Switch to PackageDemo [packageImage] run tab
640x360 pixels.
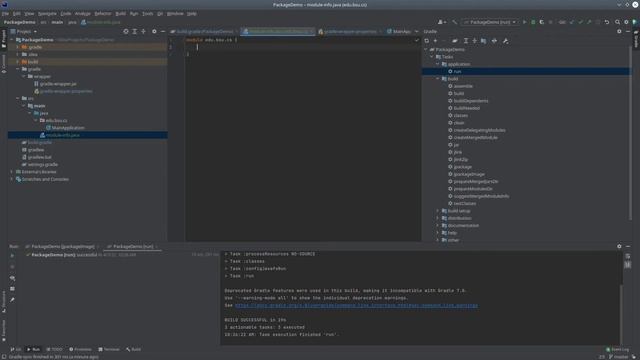(x=62, y=247)
